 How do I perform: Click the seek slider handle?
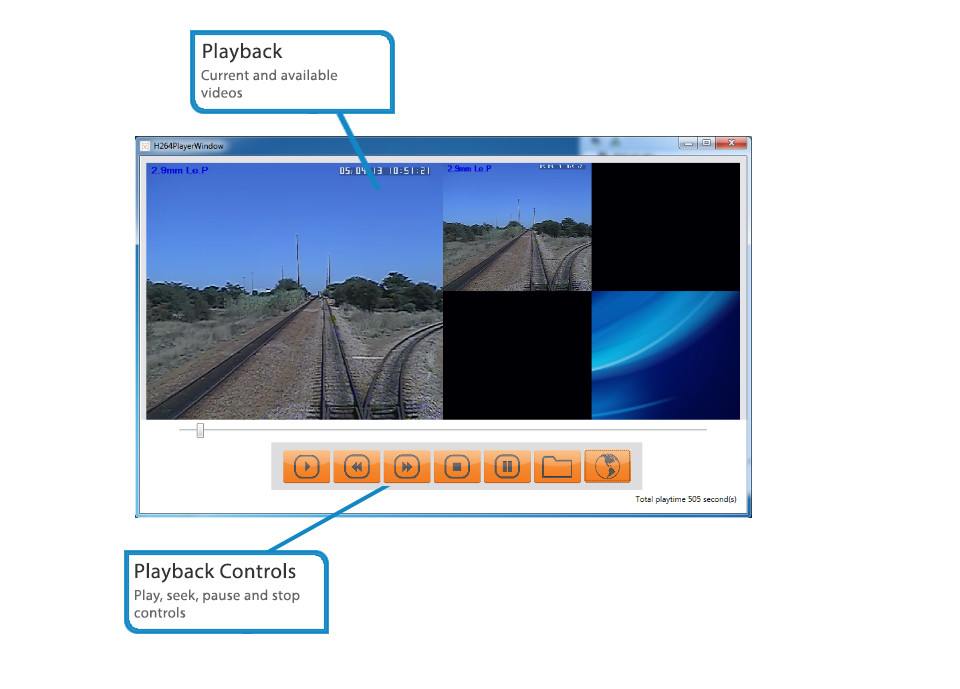click(200, 430)
